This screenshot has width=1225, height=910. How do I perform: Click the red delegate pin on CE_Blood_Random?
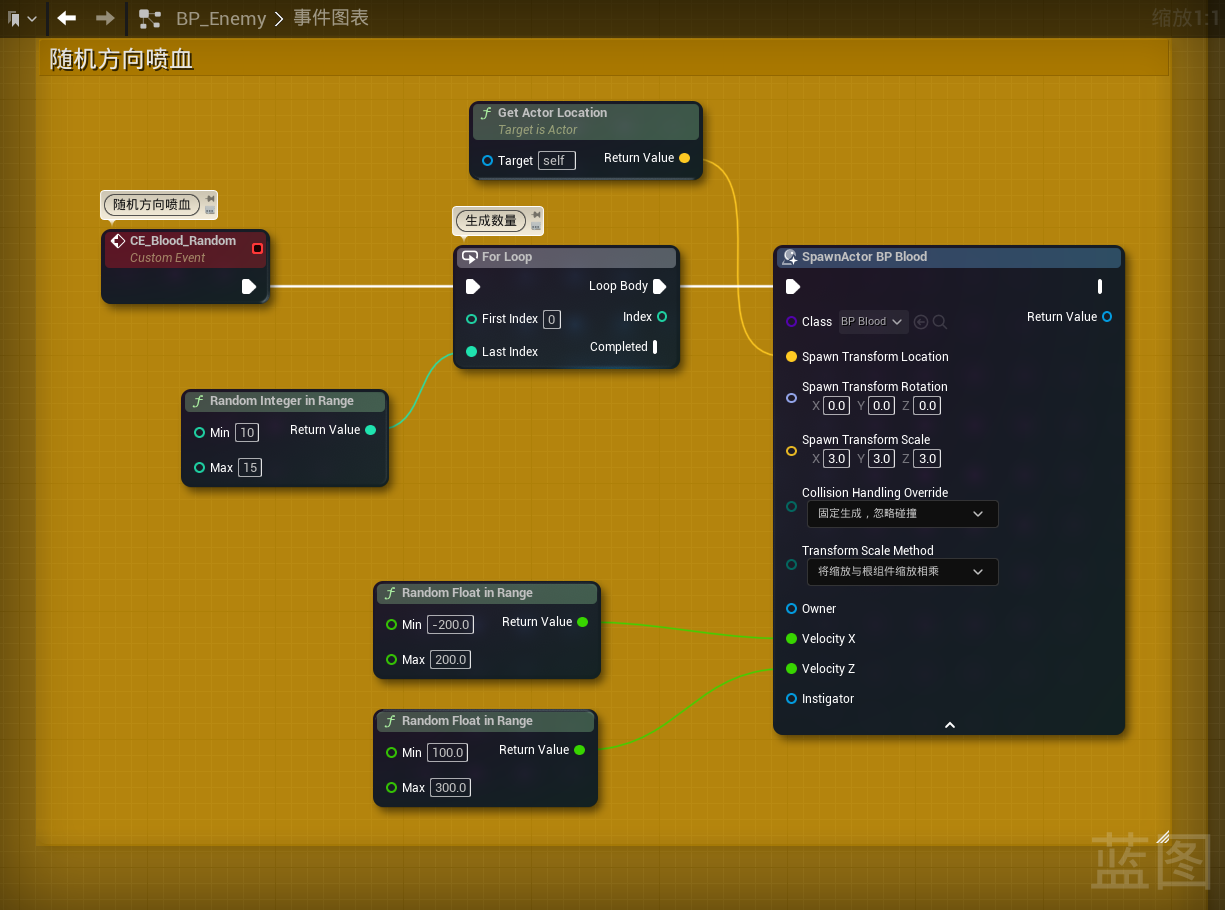point(257,248)
